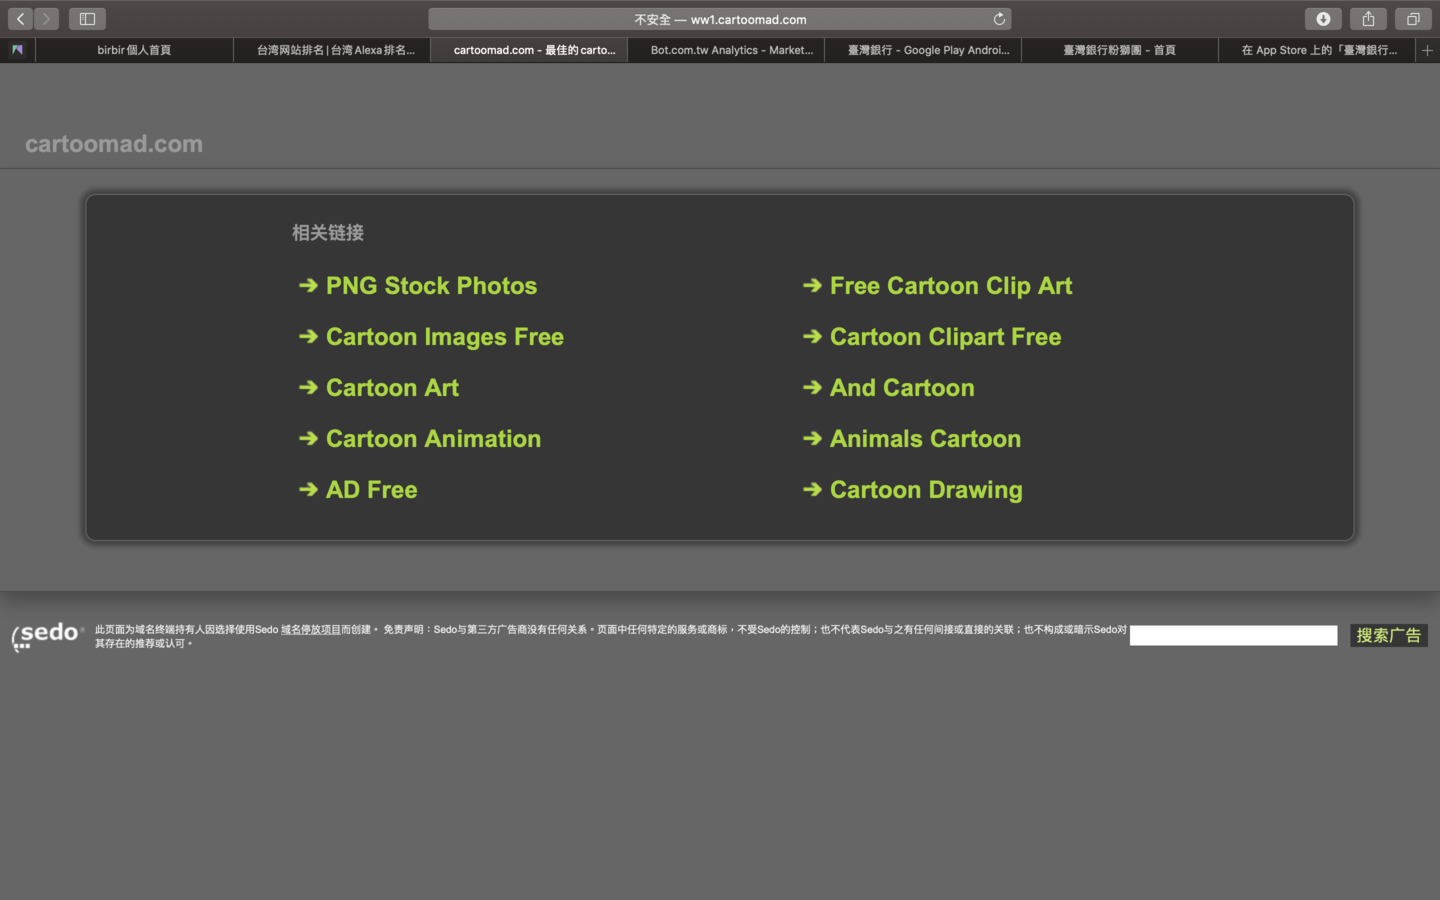Click the Sedo logo in the footer
This screenshot has width=1440, height=900.
point(47,636)
